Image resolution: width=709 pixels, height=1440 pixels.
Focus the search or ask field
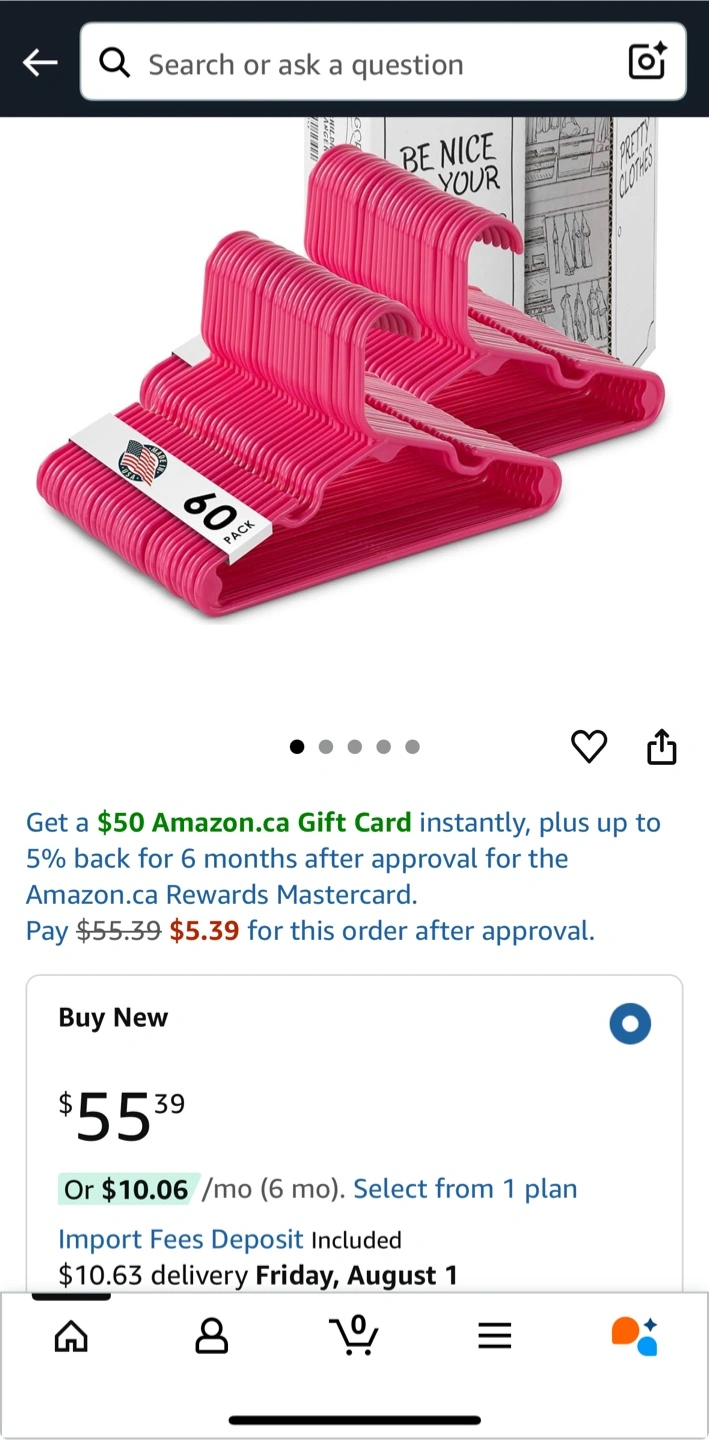[383, 63]
